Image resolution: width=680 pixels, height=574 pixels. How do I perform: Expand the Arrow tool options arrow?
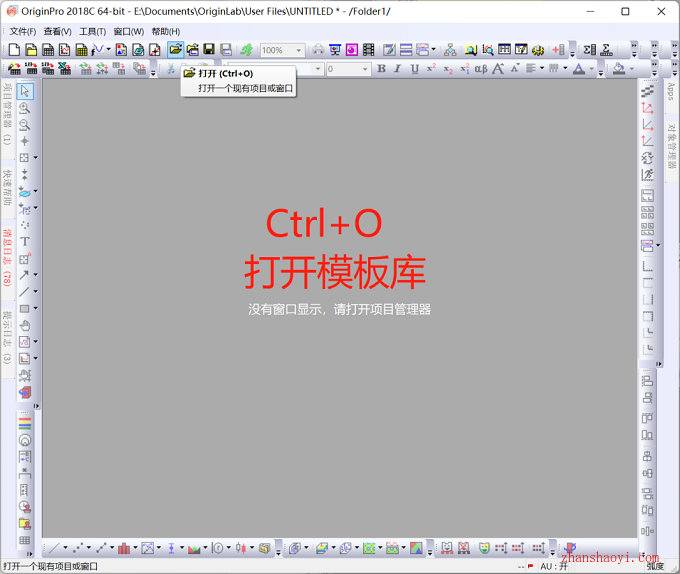click(x=36, y=274)
